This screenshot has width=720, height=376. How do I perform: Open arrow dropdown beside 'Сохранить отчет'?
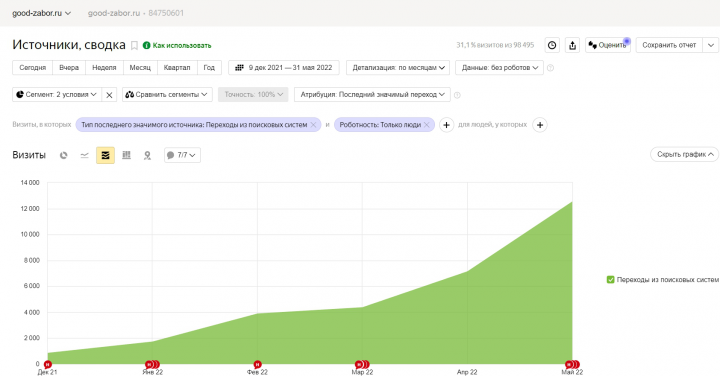pyautogui.click(x=711, y=45)
